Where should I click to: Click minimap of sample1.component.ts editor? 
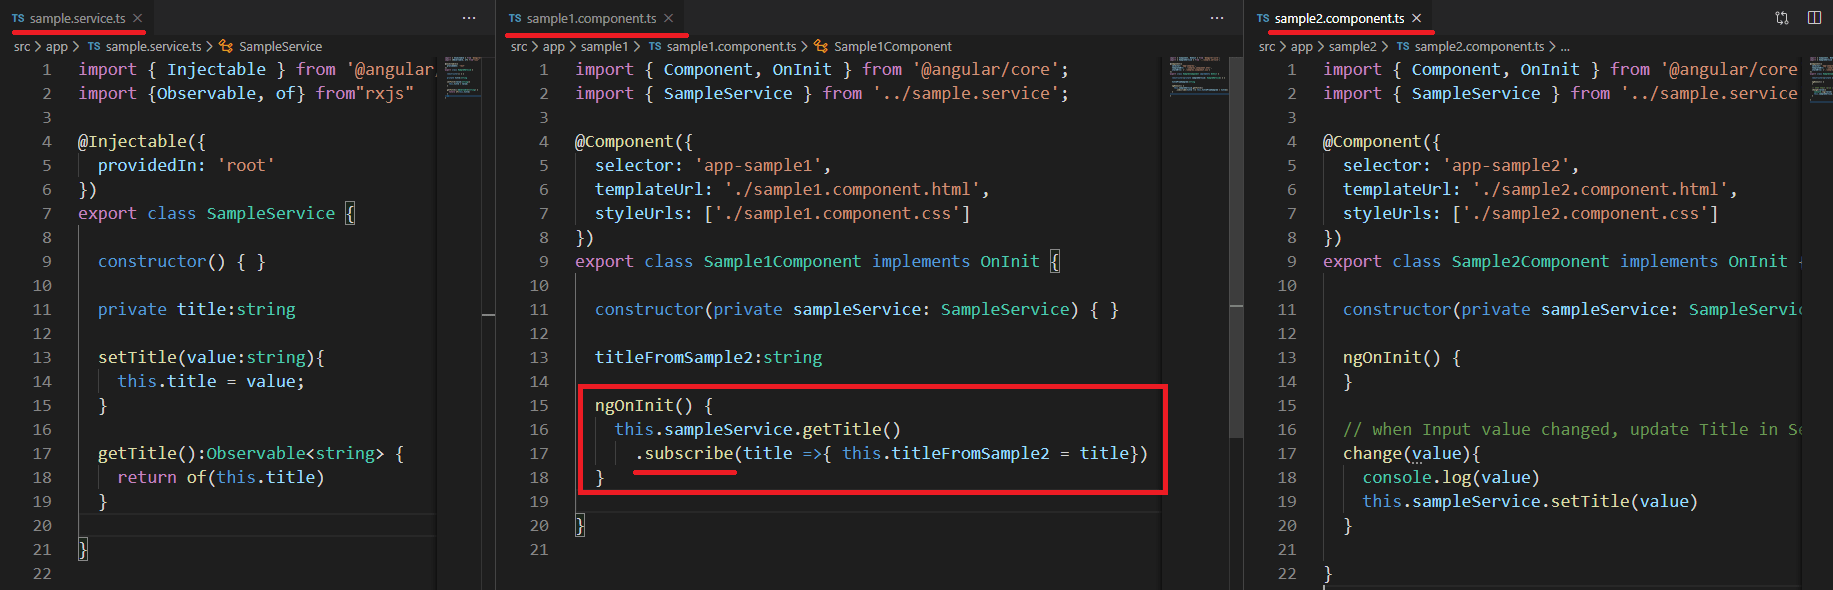click(x=1198, y=75)
